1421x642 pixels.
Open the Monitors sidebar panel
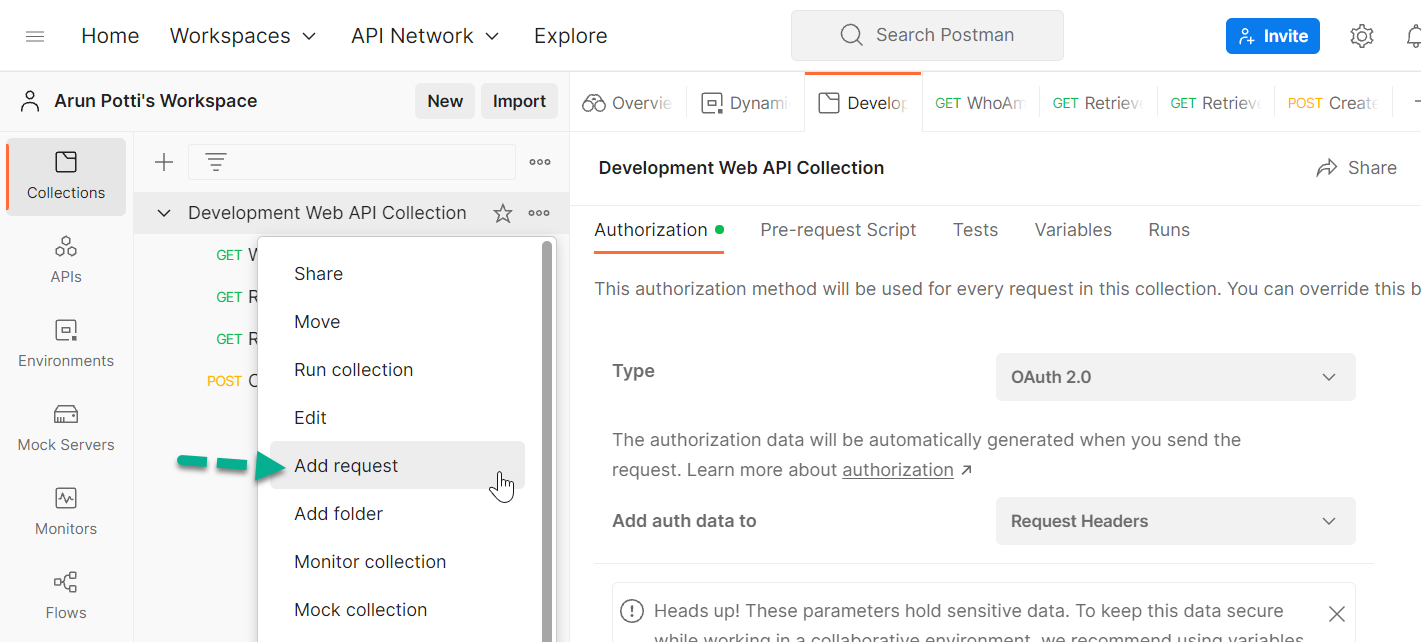tap(65, 511)
